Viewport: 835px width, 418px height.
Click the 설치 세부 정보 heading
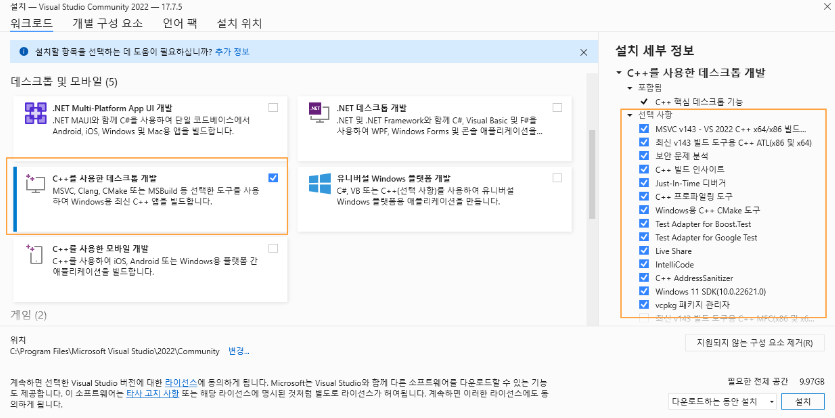click(654, 52)
